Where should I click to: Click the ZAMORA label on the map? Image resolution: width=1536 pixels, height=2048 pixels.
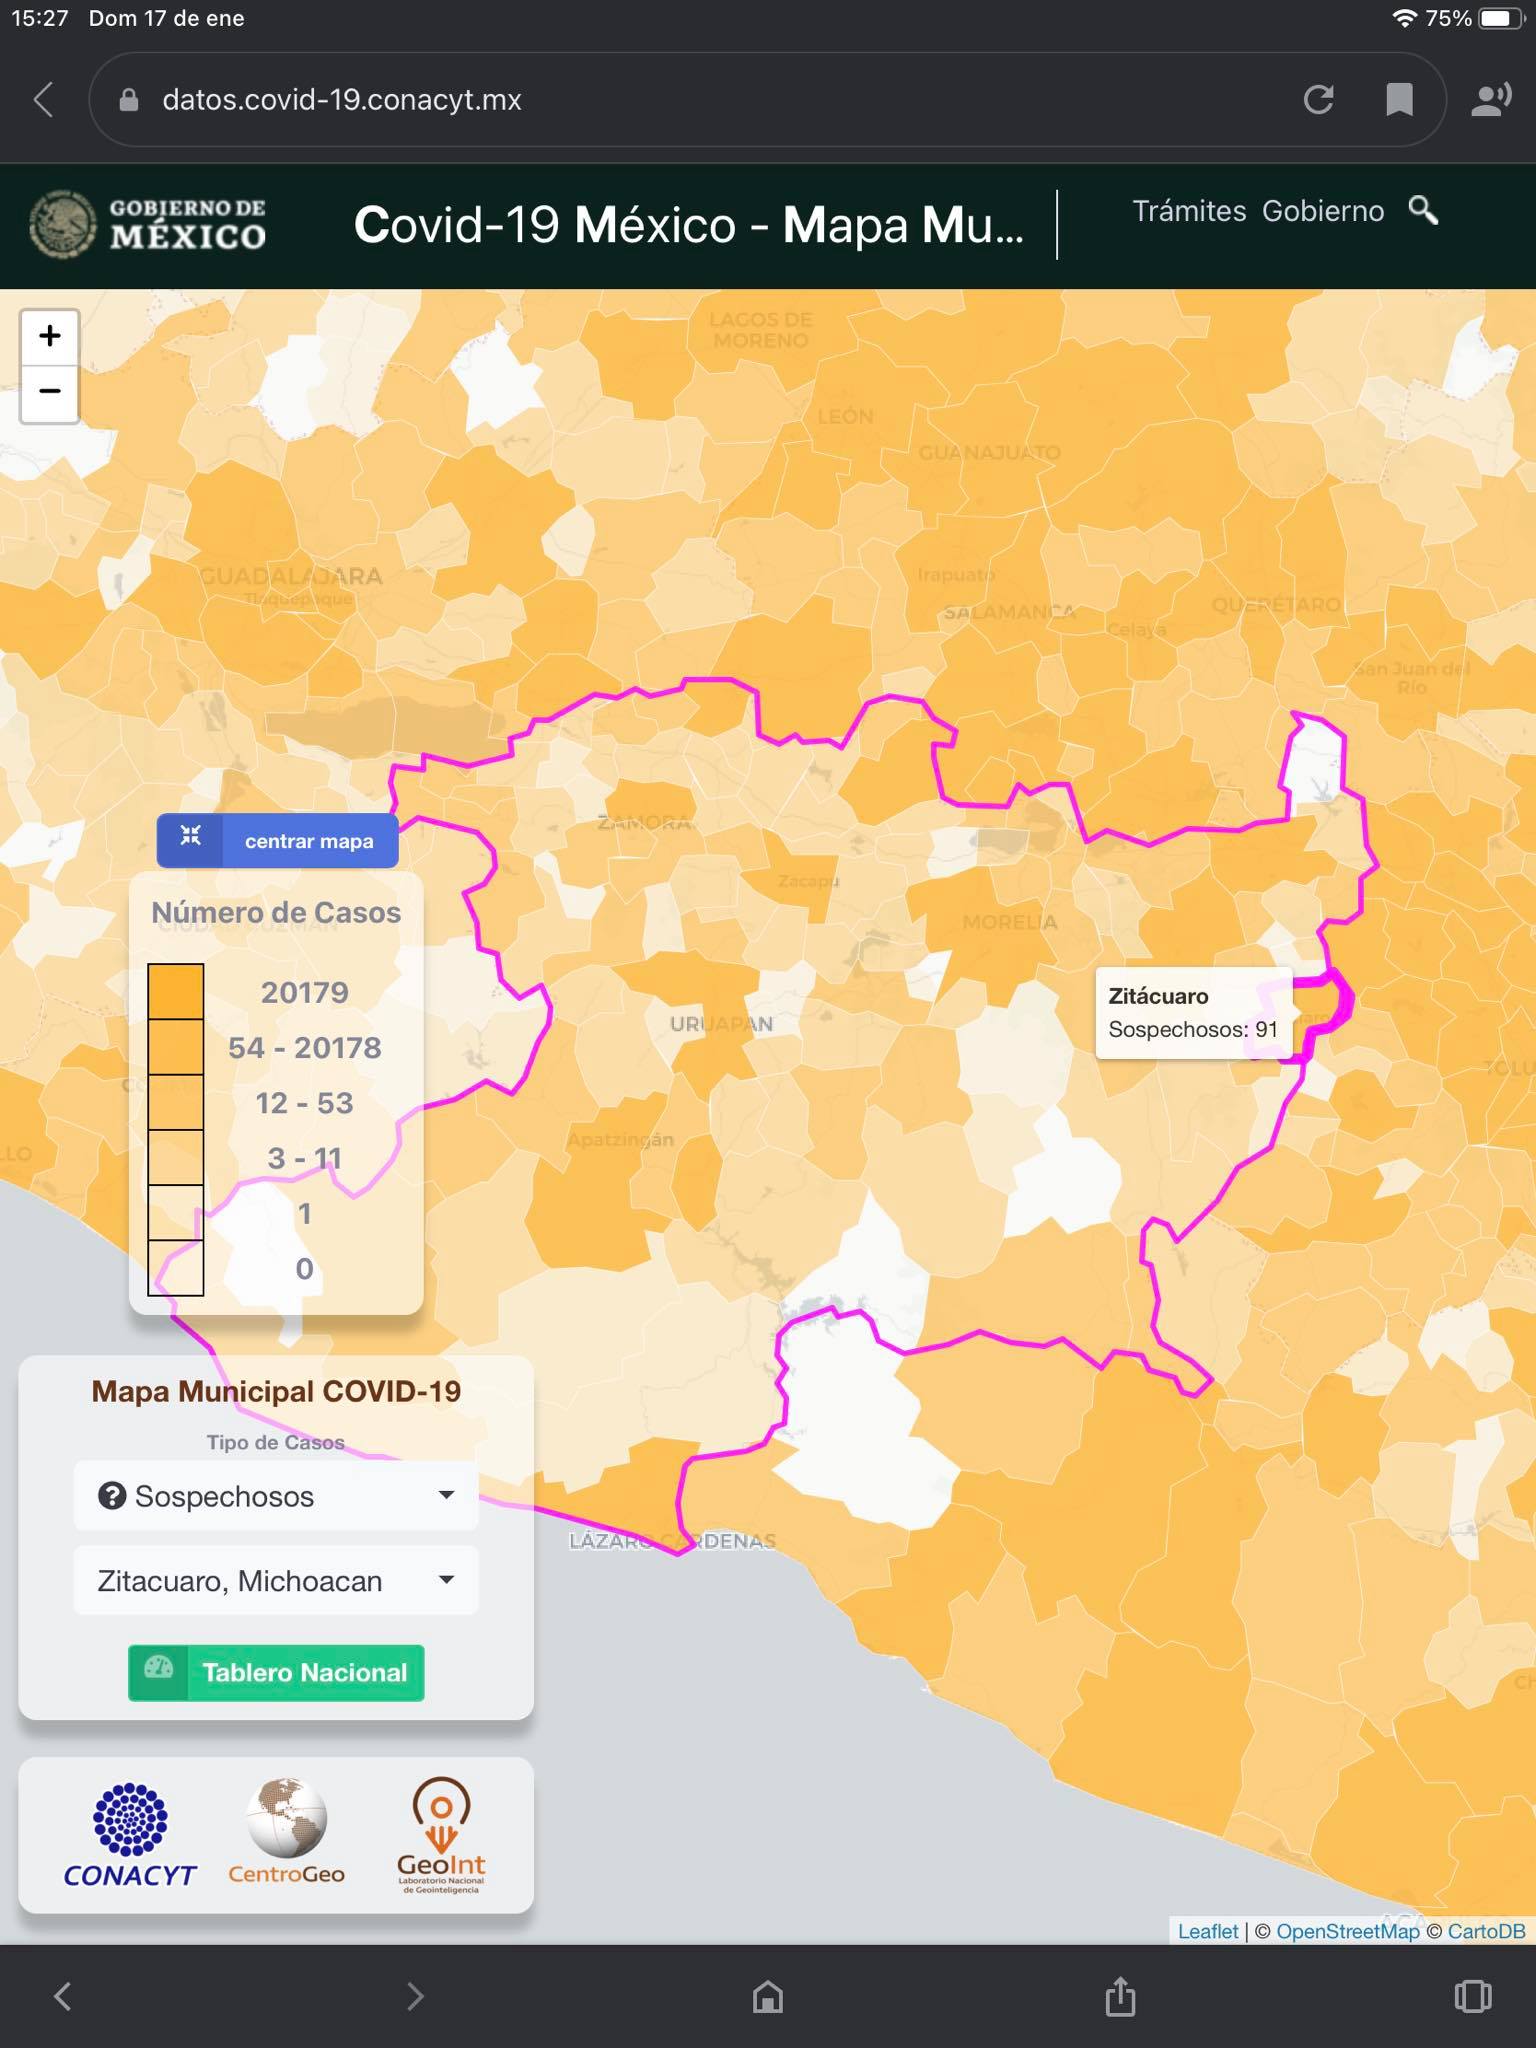[x=644, y=823]
